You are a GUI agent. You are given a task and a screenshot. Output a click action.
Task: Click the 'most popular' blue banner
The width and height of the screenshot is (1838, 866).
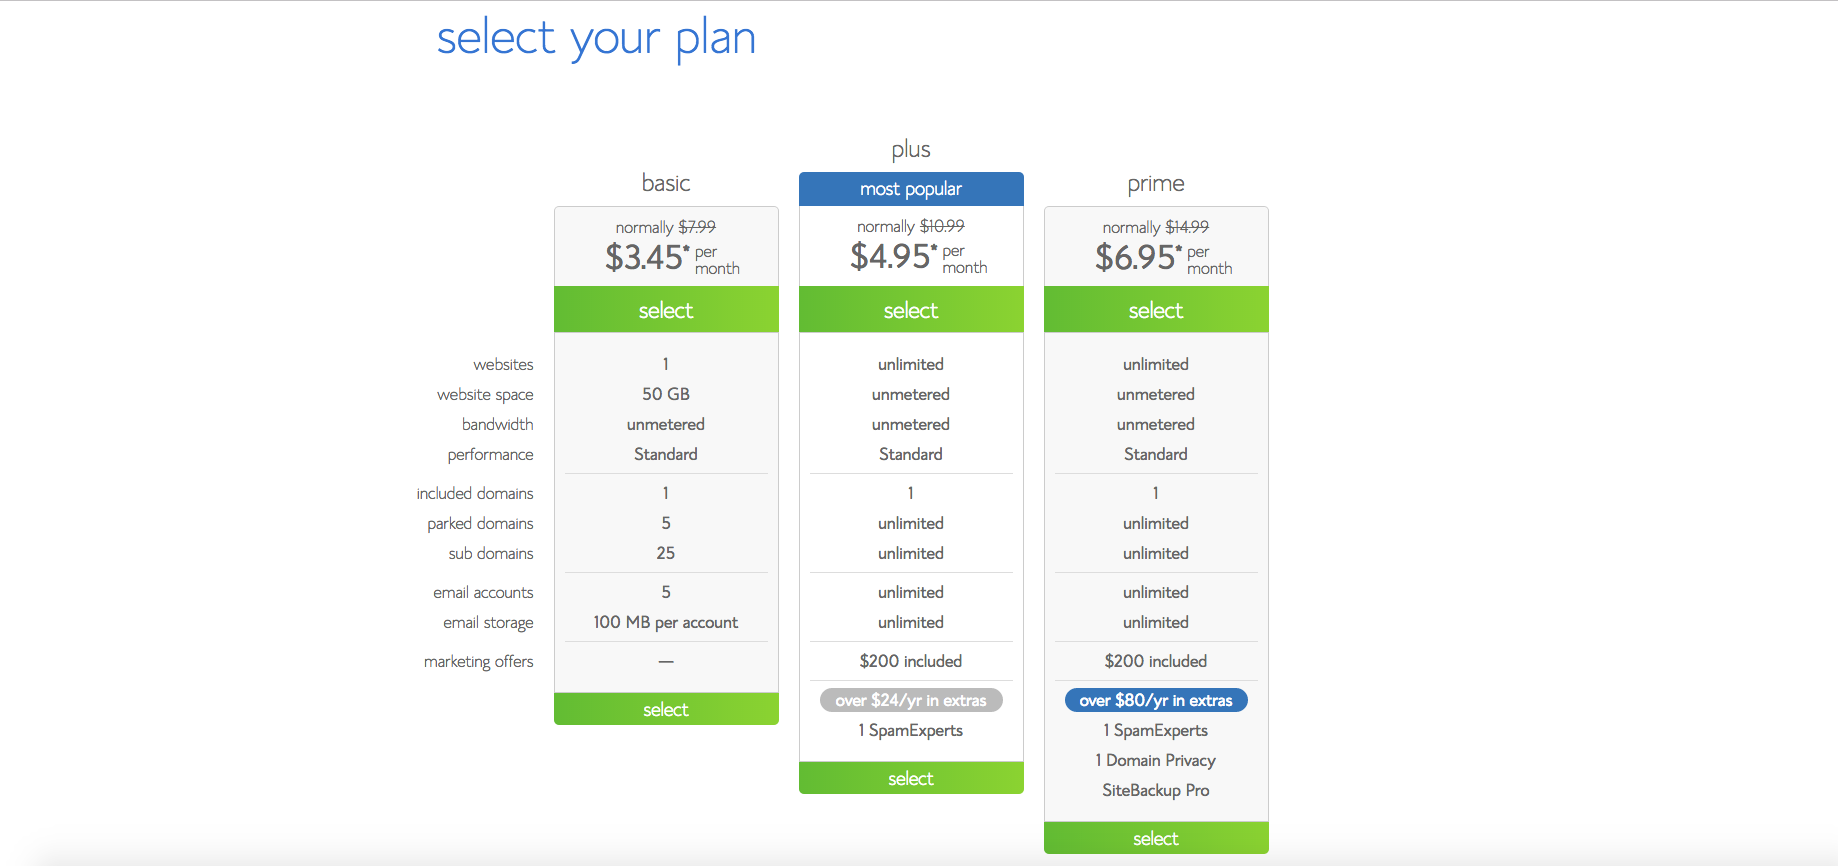coord(911,189)
